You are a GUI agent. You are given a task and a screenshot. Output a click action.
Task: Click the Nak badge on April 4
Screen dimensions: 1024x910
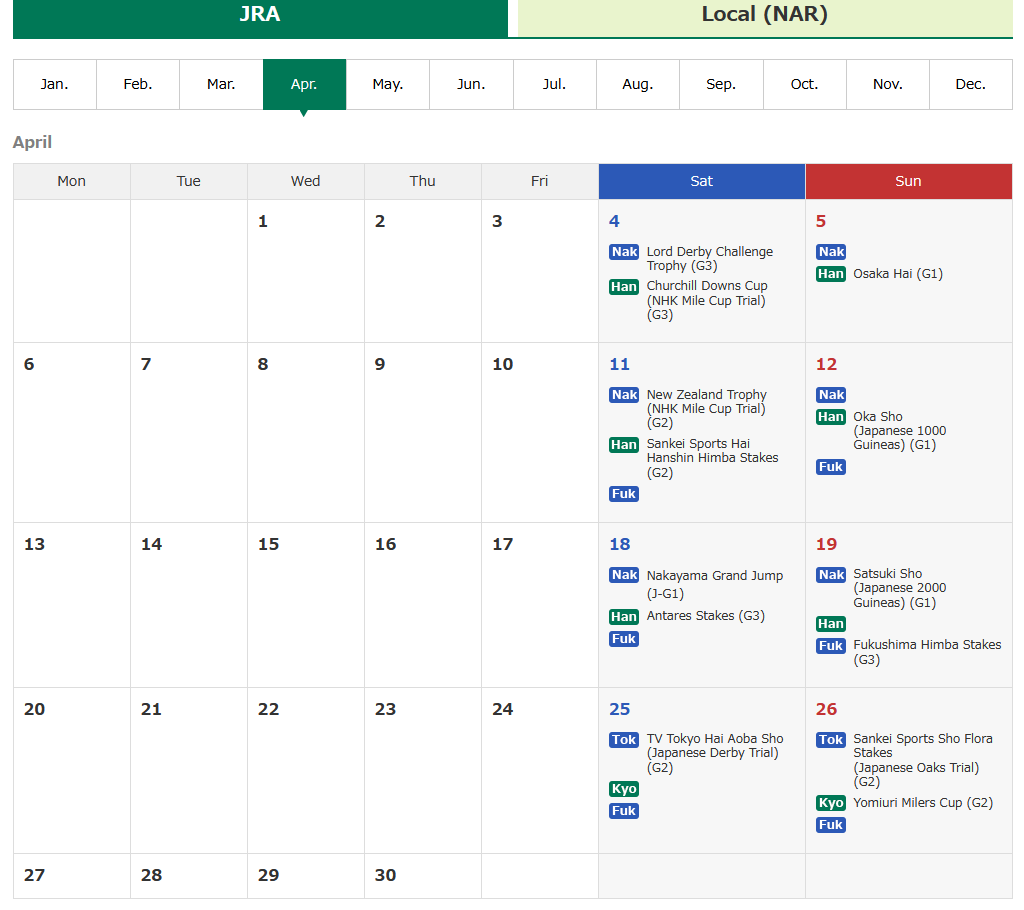(x=624, y=252)
